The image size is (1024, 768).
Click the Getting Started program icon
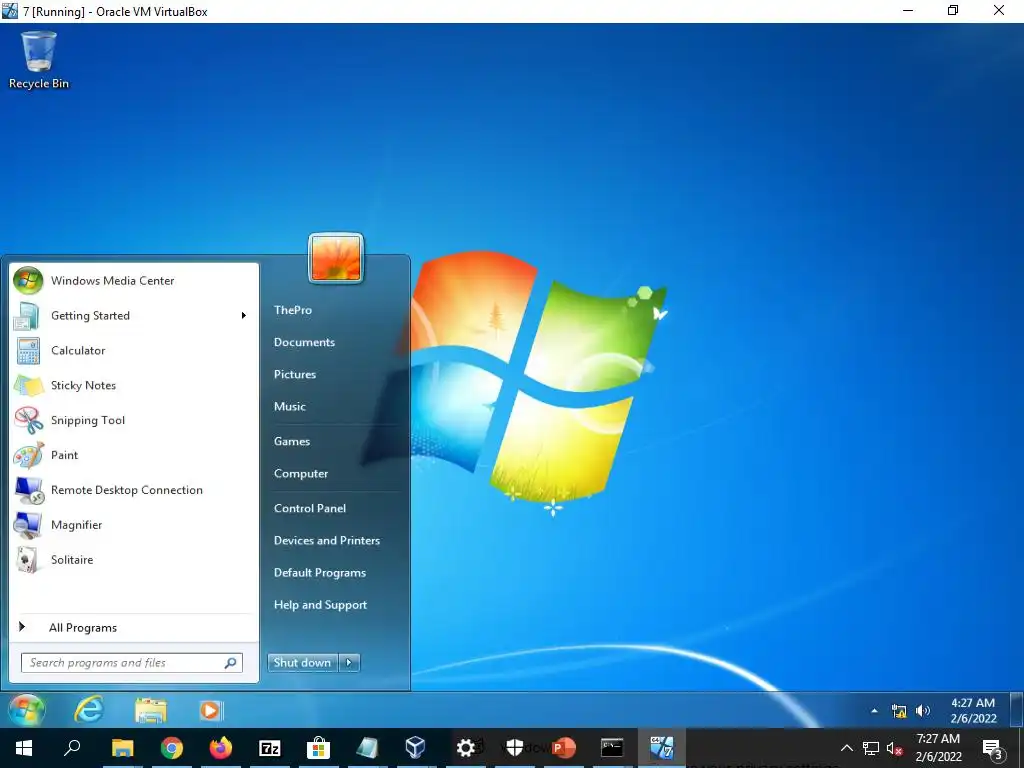point(27,316)
